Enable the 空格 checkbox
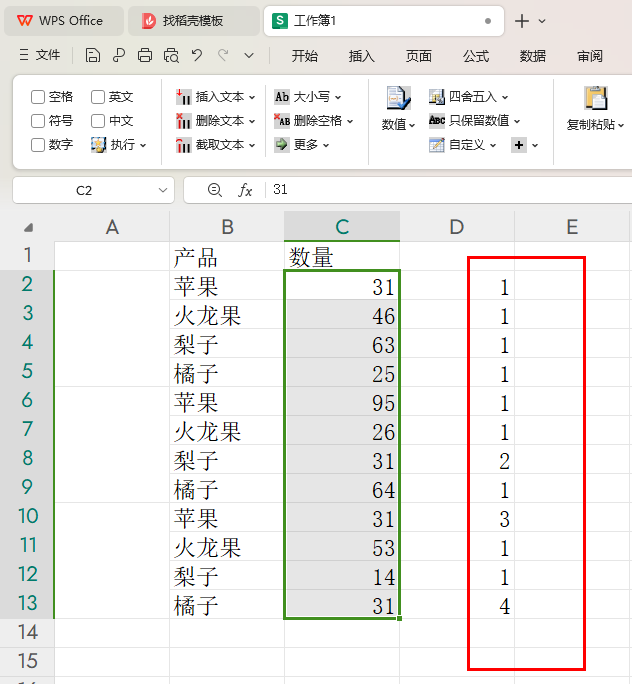 tap(38, 97)
